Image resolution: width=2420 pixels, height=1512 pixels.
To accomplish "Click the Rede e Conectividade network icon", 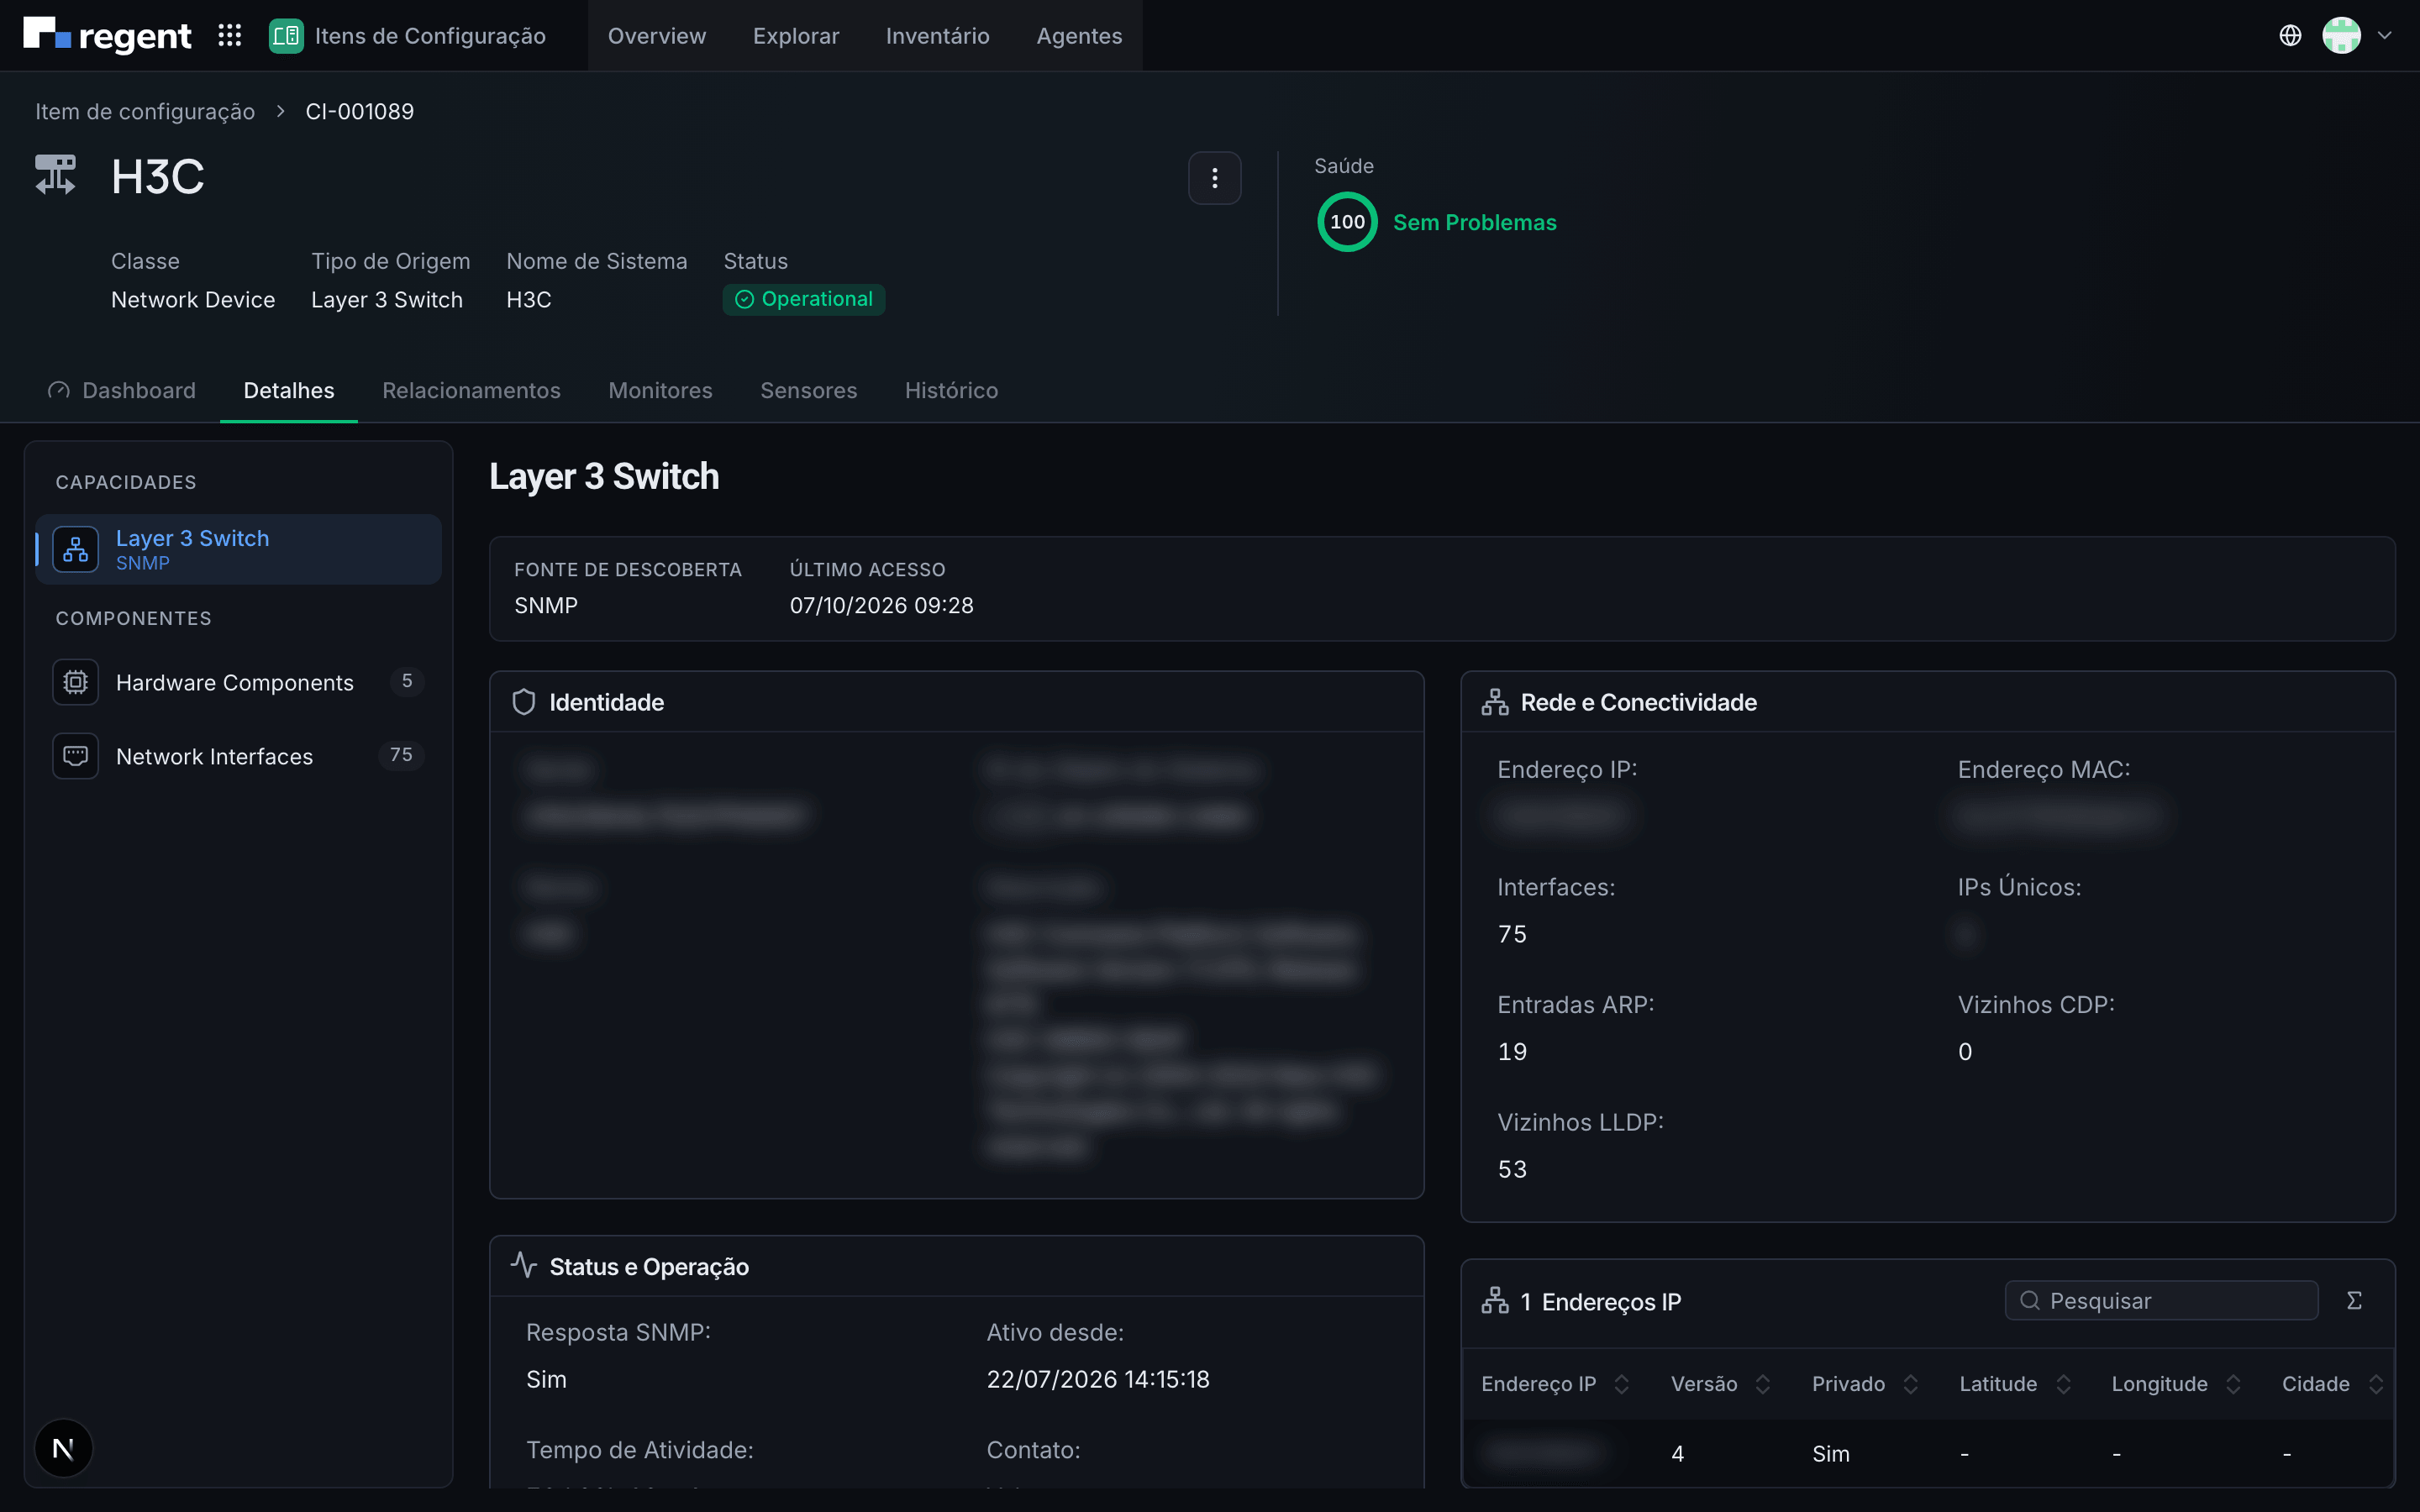I will [1495, 702].
